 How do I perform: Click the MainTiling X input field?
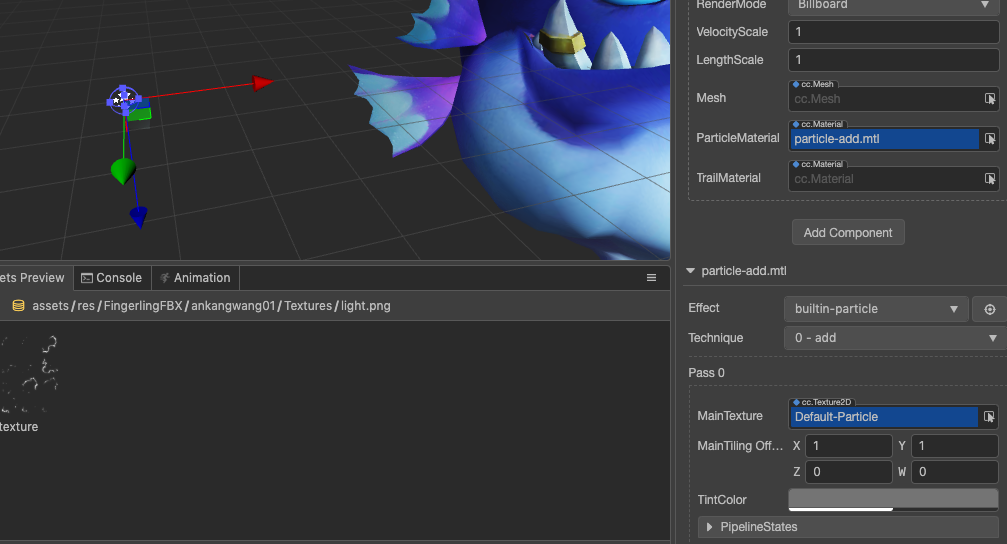848,446
